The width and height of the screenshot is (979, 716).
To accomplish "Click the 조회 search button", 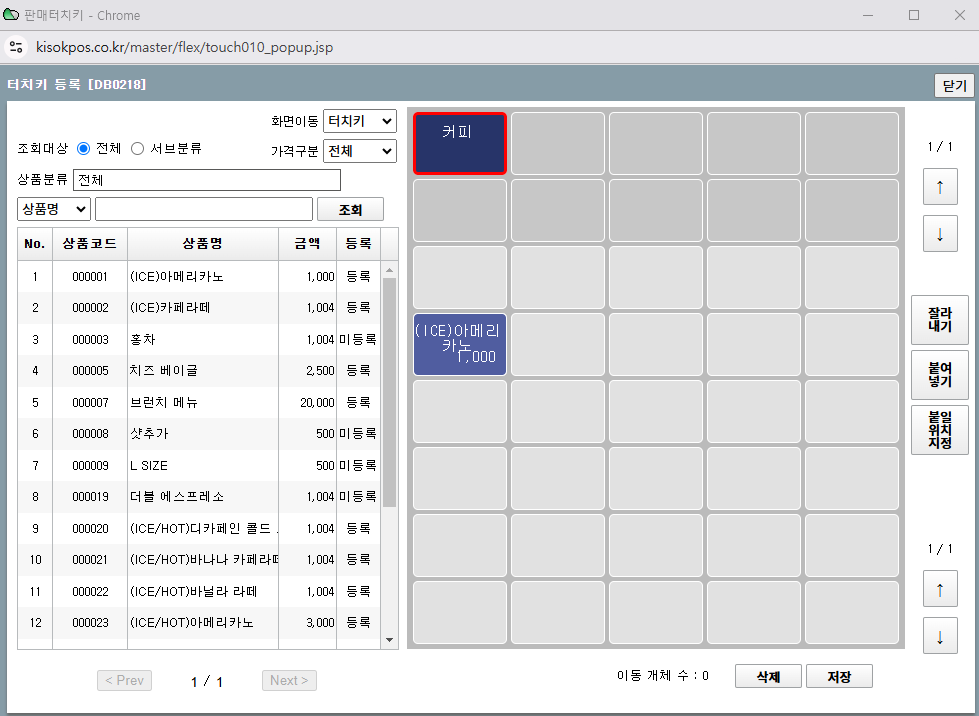I will (350, 209).
